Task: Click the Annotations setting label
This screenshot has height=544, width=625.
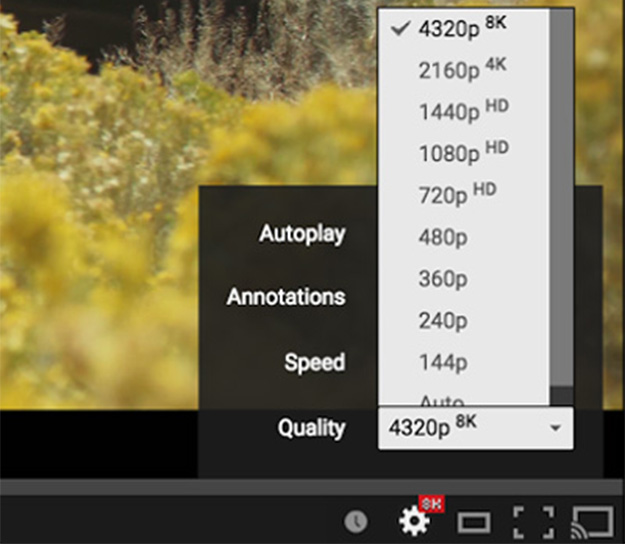Action: click(x=286, y=297)
